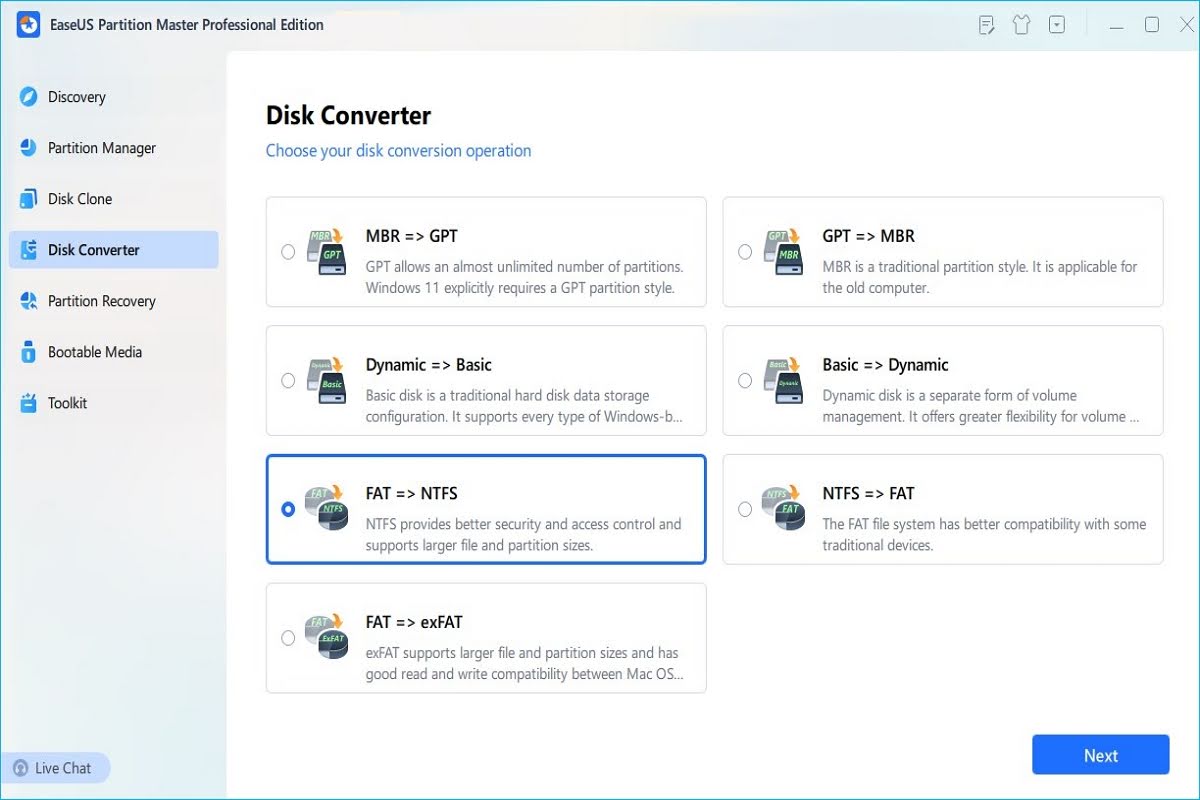
Task: Open the Toolkit section
Action: point(113,403)
